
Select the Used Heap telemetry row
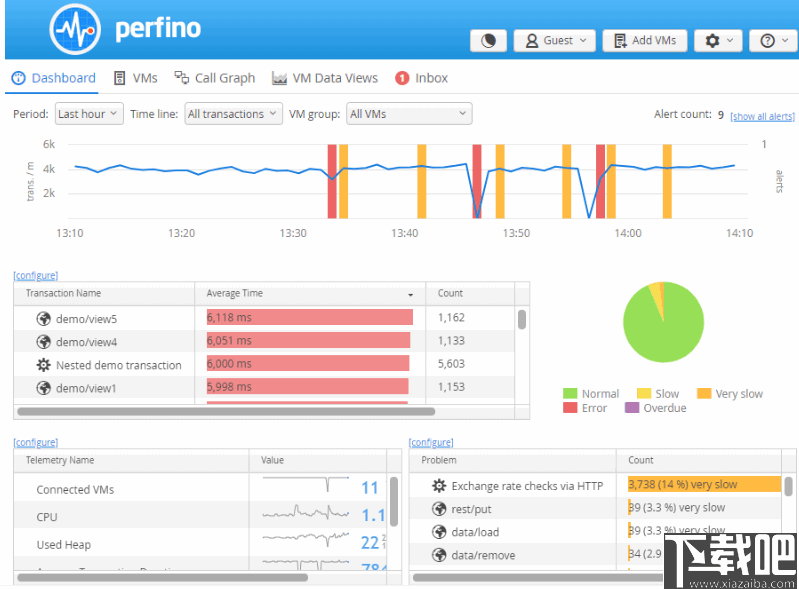(x=200, y=544)
